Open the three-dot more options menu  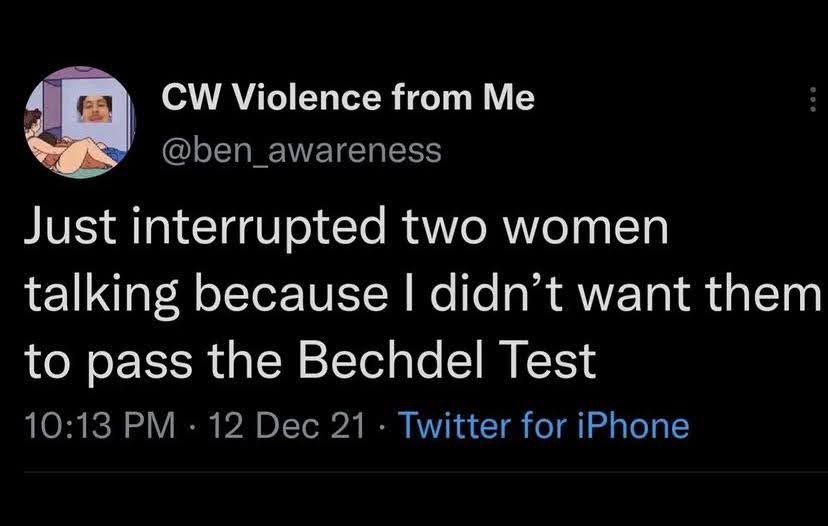point(812,99)
